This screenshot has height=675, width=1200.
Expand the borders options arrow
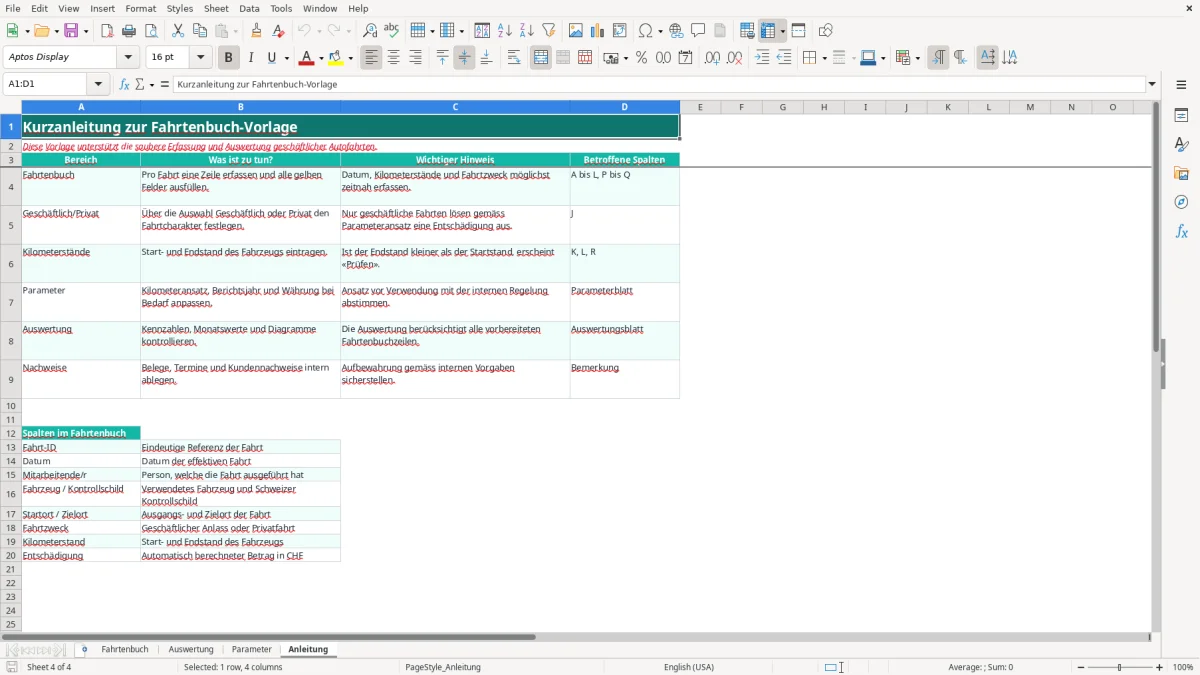coord(824,58)
